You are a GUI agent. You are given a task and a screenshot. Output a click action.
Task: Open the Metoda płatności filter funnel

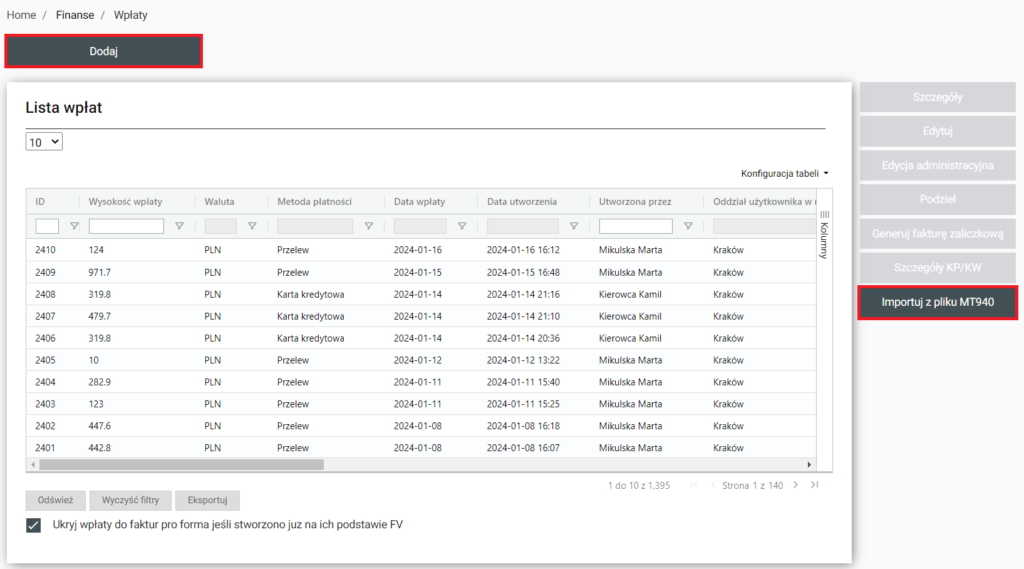click(x=369, y=226)
